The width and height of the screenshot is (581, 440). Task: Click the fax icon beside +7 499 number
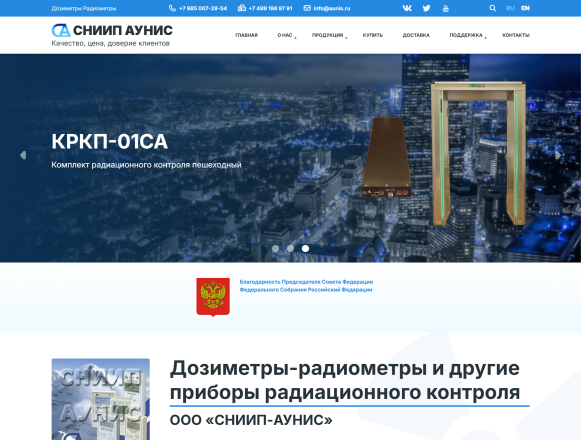pos(242,8)
